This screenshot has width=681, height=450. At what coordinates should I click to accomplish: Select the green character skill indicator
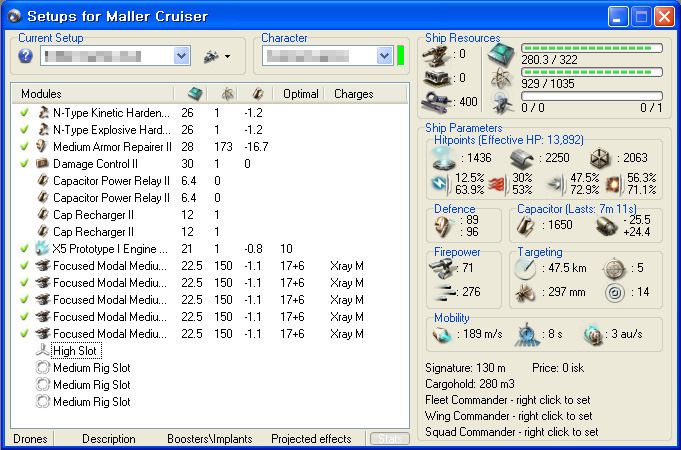(400, 56)
